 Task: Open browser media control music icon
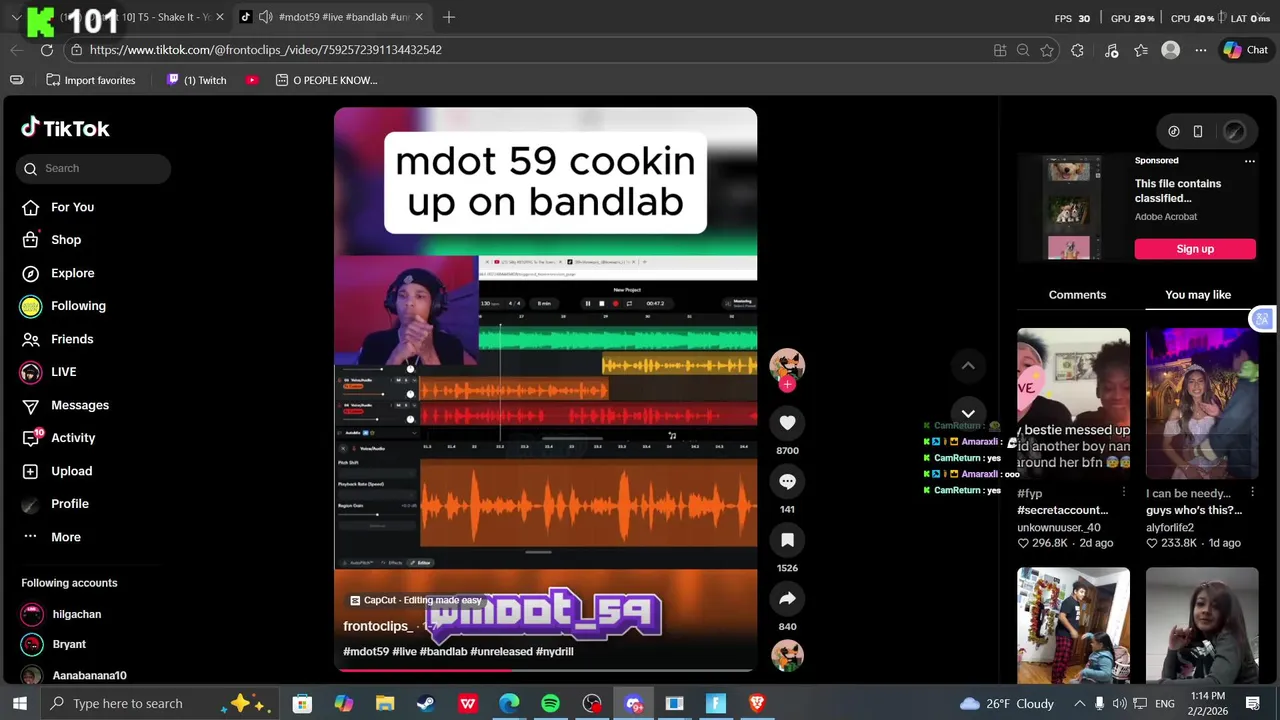click(x=1112, y=50)
